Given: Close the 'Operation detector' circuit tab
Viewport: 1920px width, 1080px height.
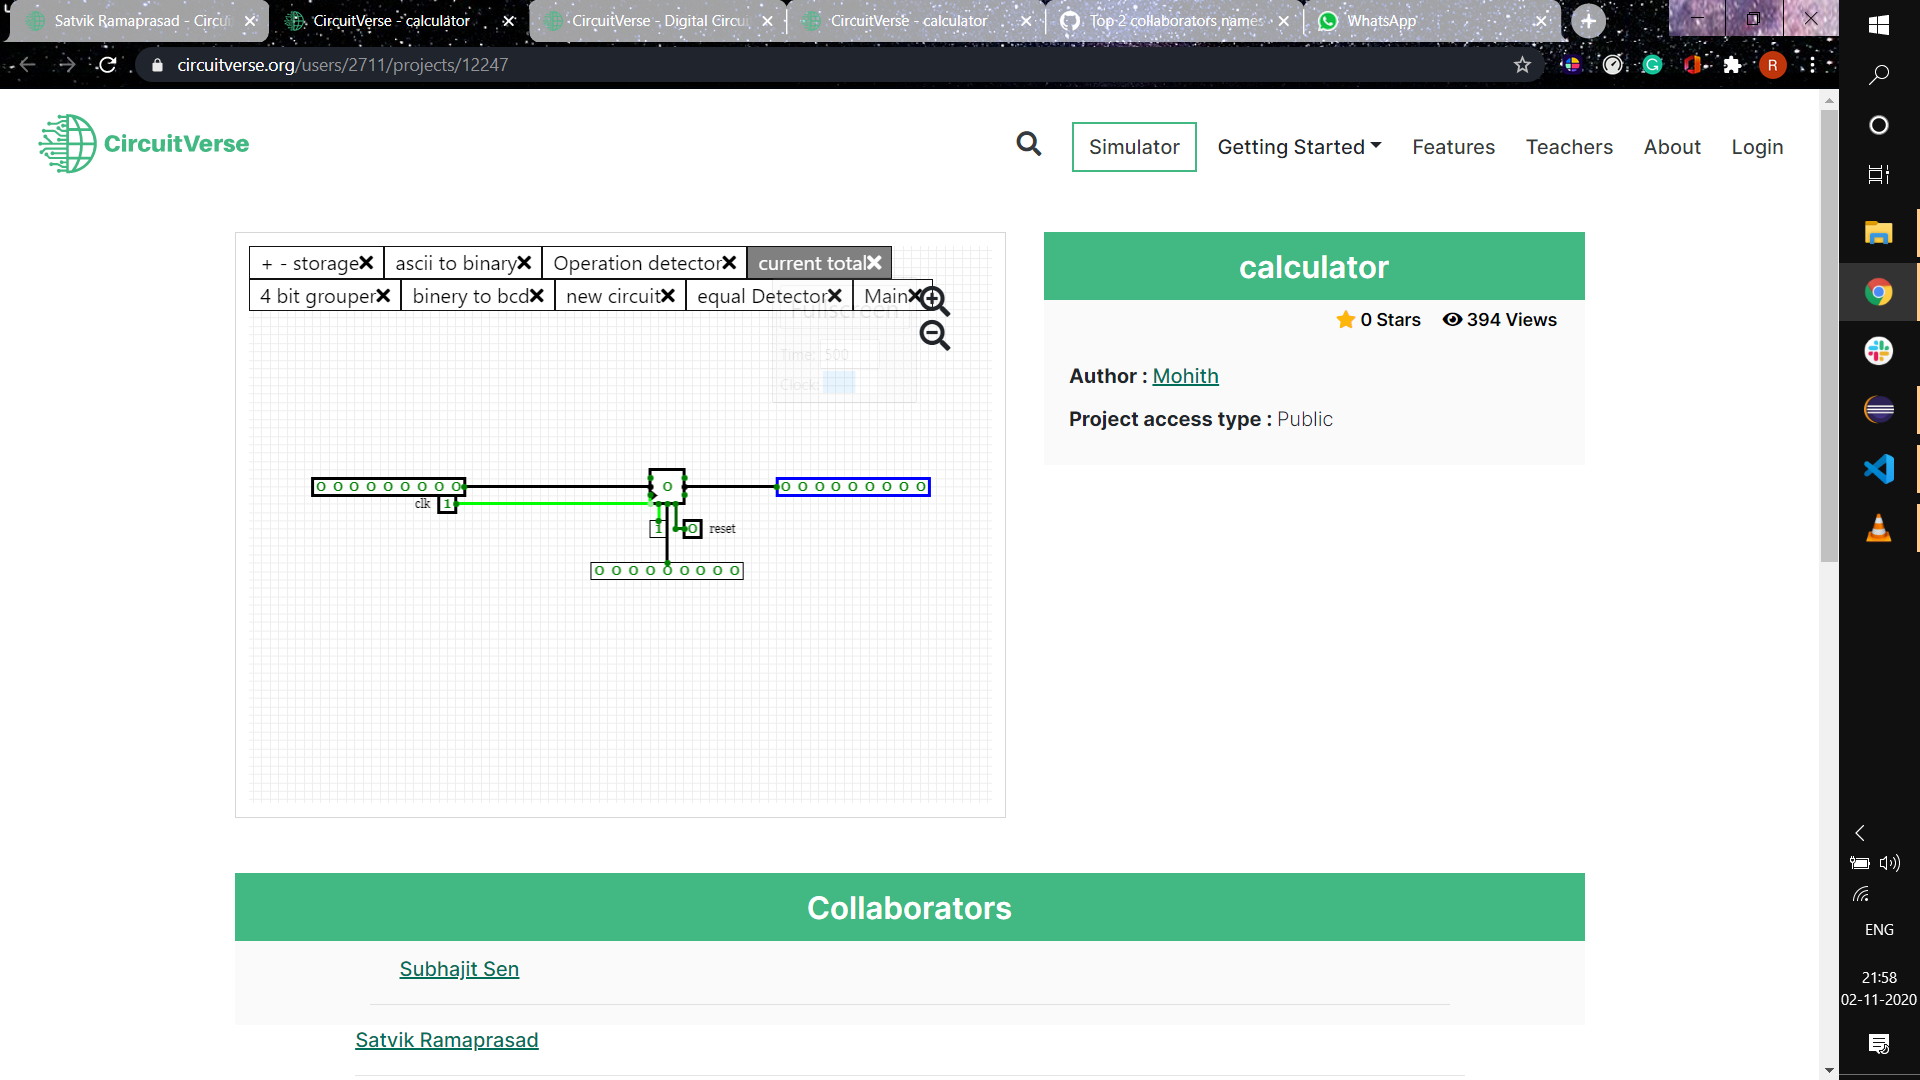Looking at the screenshot, I should [729, 263].
